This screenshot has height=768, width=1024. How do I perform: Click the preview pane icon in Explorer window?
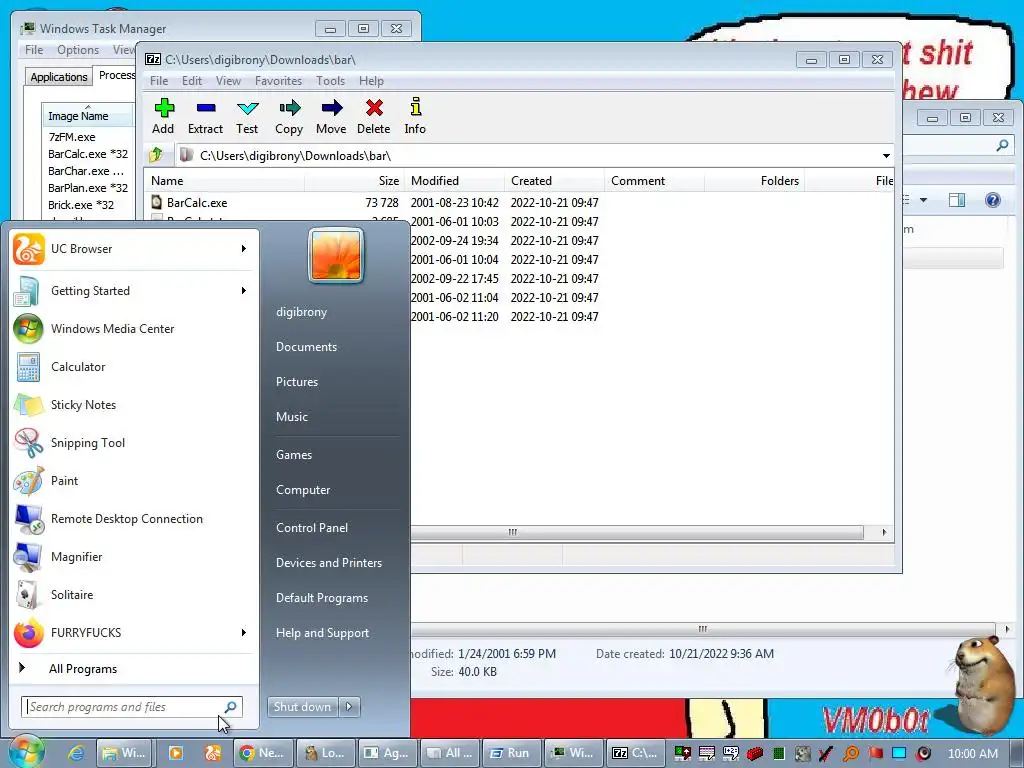(x=957, y=200)
